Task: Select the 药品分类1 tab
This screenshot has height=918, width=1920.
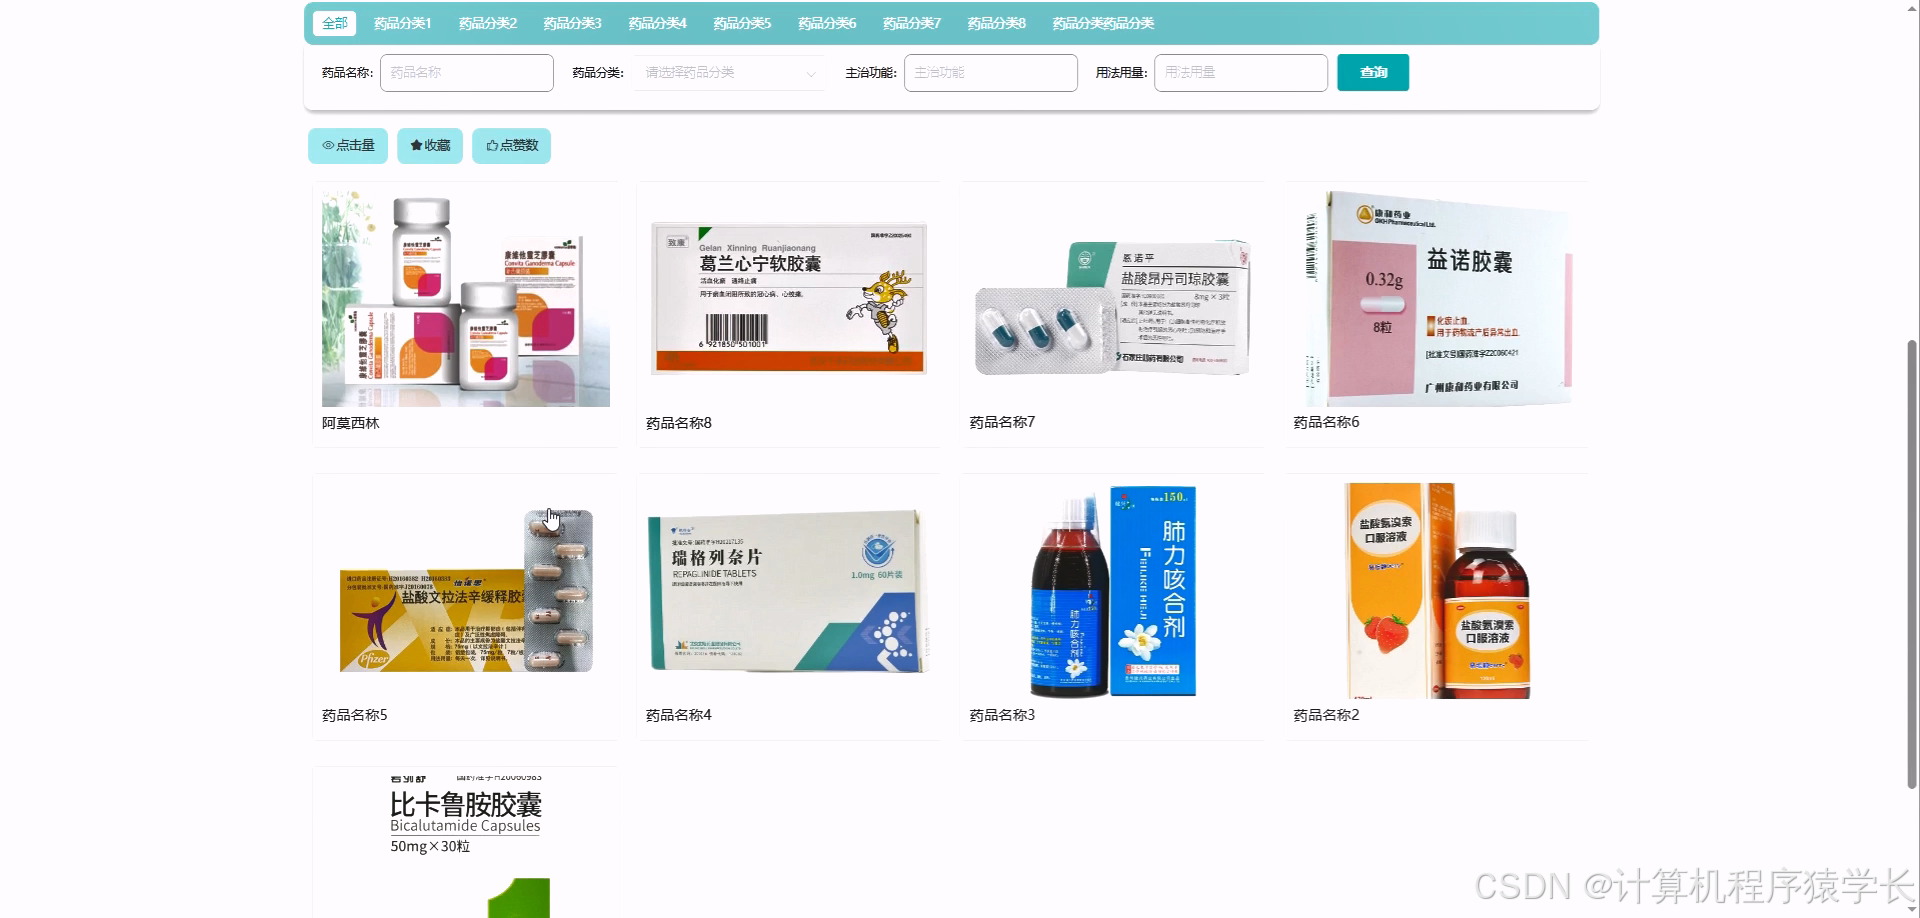Action: point(400,22)
